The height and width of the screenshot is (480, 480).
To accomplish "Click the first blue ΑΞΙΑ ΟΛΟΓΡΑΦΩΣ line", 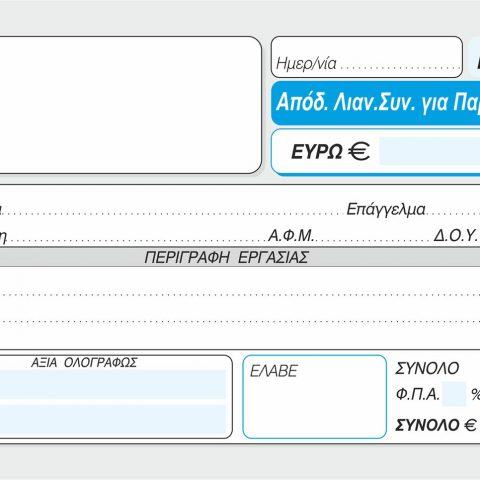I will pos(113,384).
